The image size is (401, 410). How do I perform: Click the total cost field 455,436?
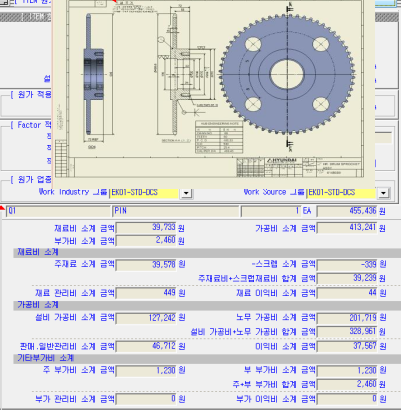(x=347, y=211)
